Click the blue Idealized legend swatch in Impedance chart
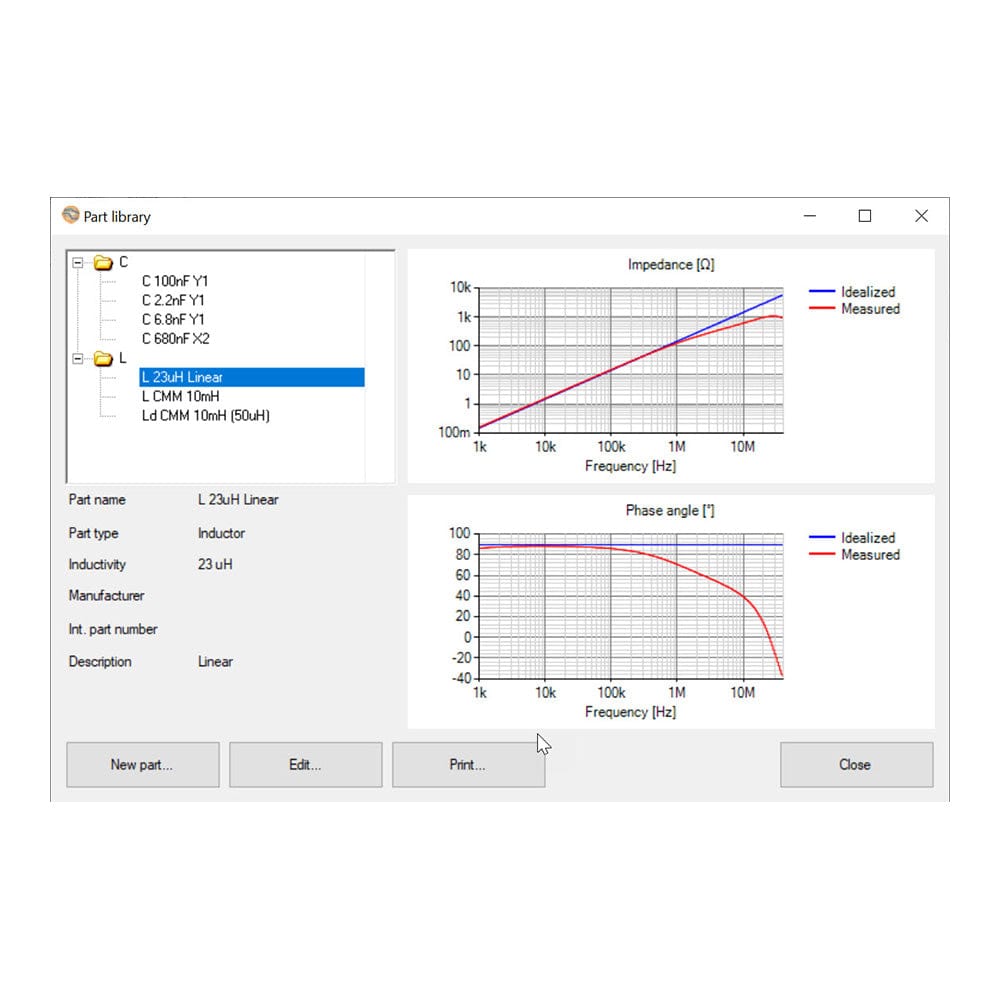Screen dimensions: 1000x1000 click(x=821, y=292)
